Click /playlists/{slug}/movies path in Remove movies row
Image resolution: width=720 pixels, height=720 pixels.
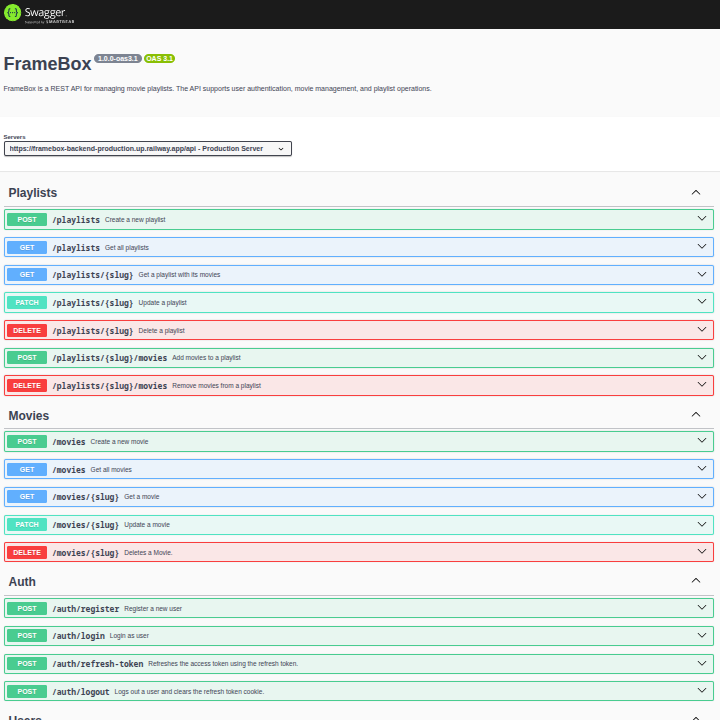110,386
